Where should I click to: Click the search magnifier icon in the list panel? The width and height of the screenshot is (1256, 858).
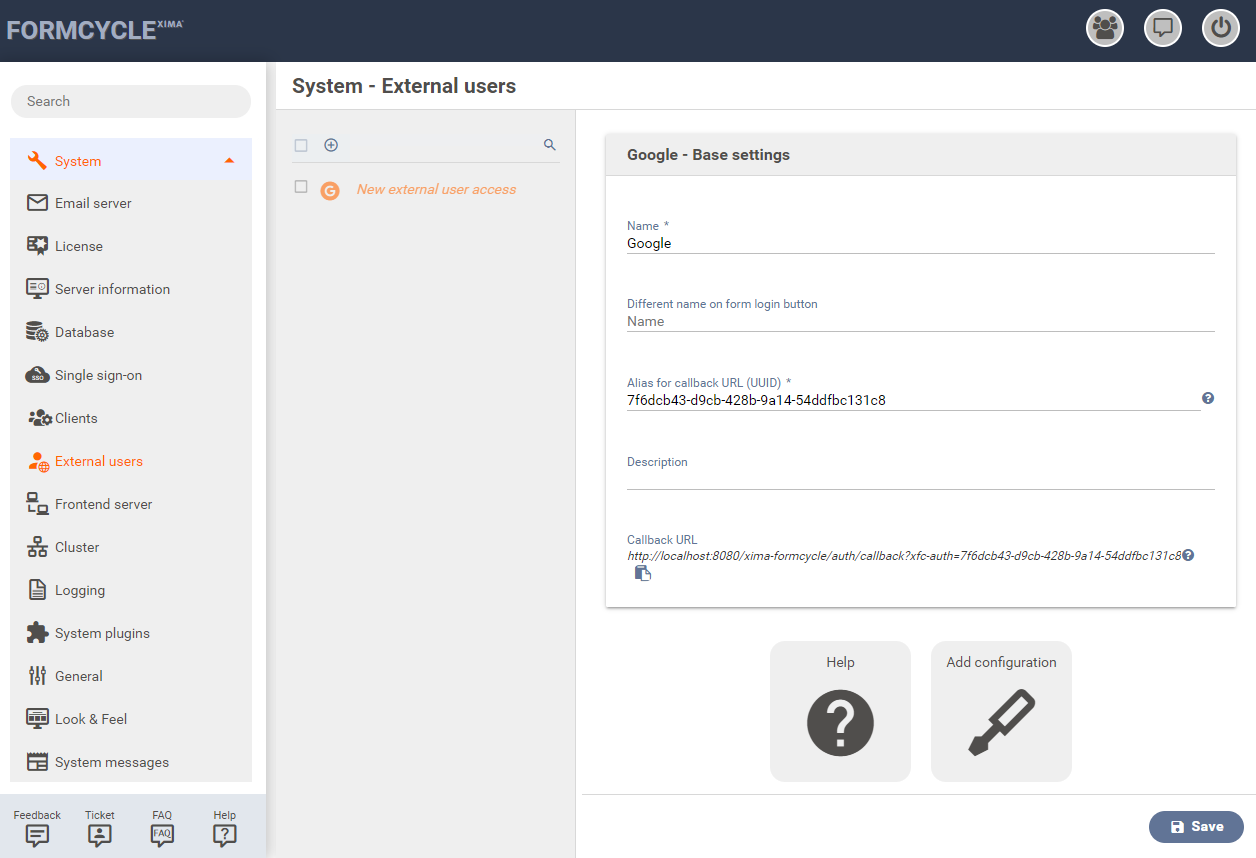[549, 145]
